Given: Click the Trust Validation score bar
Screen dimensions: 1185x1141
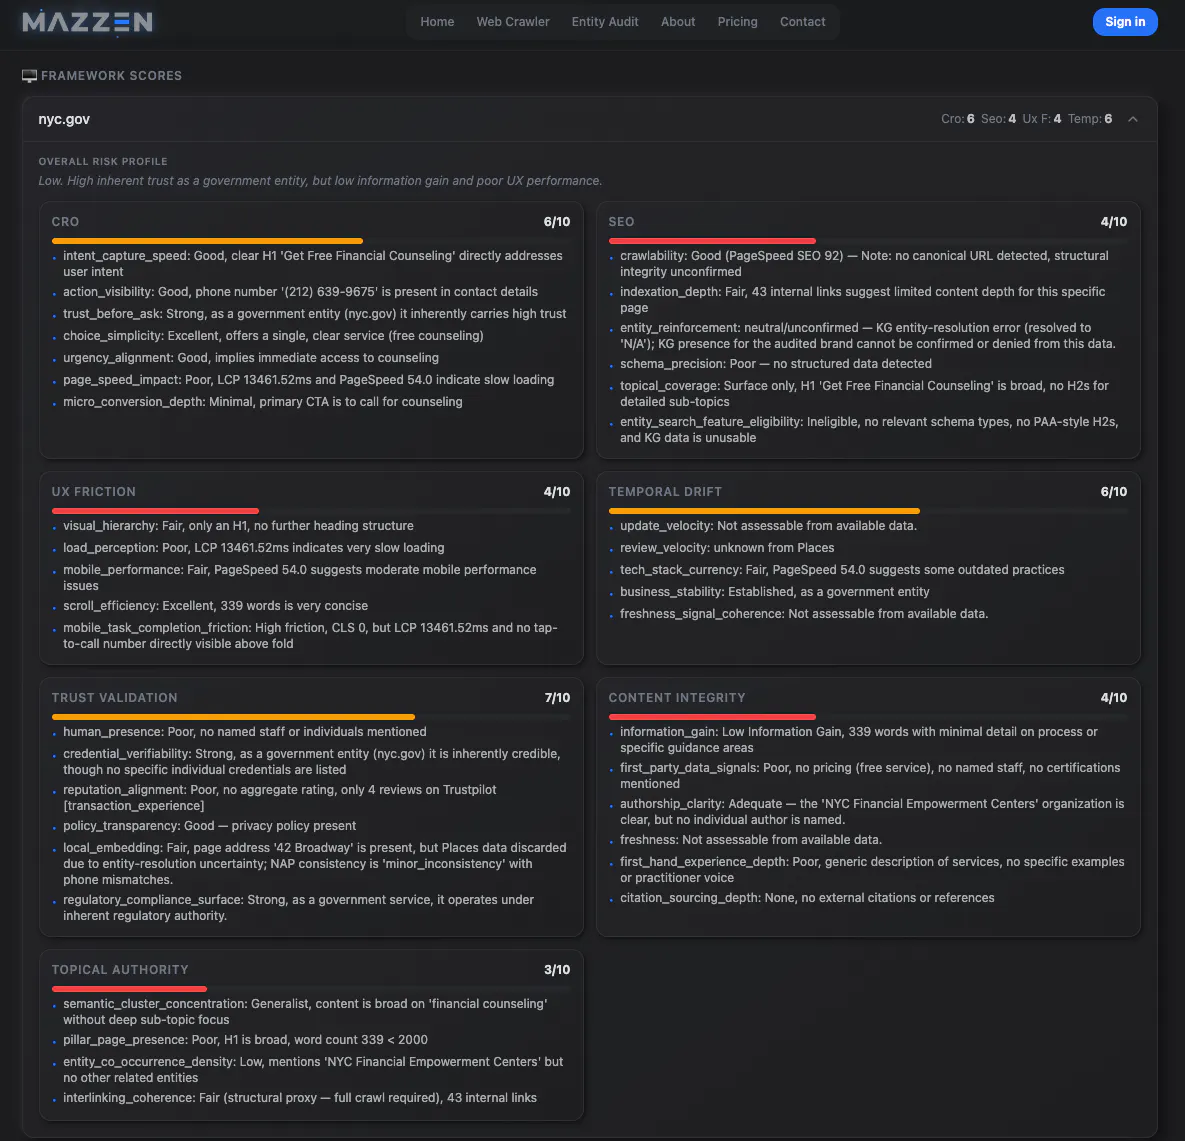Looking at the screenshot, I should pos(311,716).
